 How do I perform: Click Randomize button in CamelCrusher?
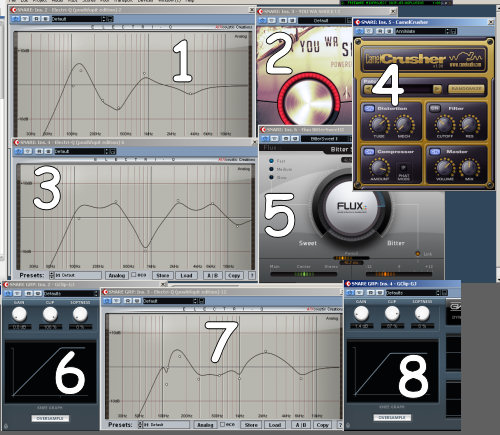pos(466,89)
